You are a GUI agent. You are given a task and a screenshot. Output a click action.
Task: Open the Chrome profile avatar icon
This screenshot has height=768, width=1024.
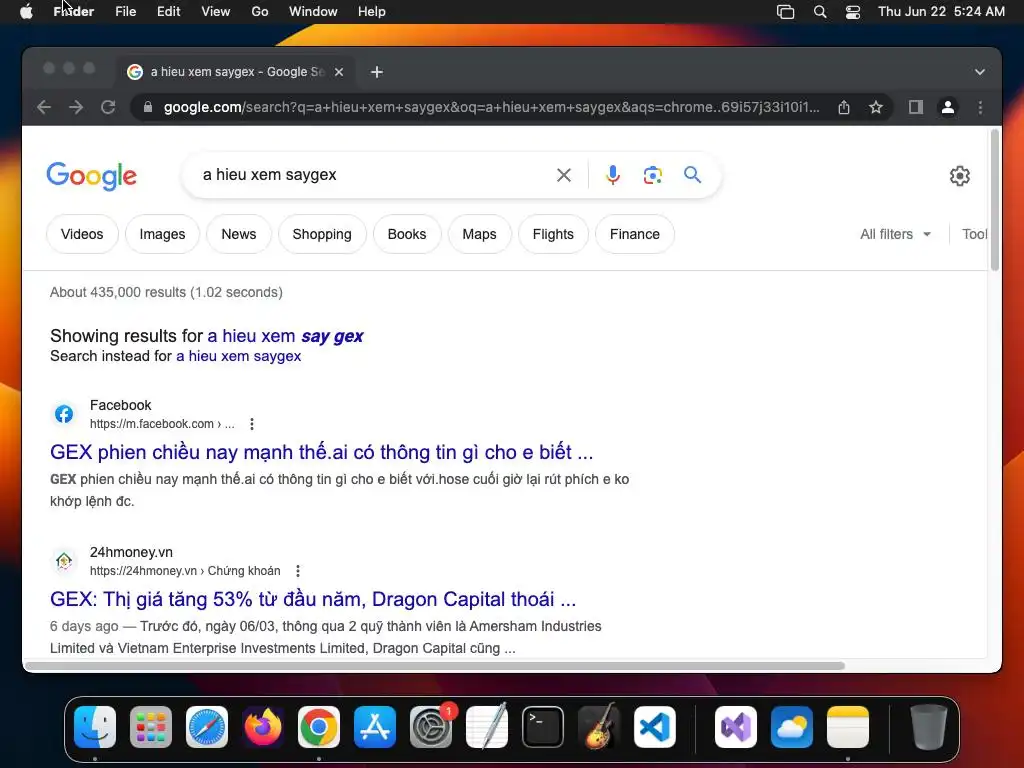click(x=948, y=107)
